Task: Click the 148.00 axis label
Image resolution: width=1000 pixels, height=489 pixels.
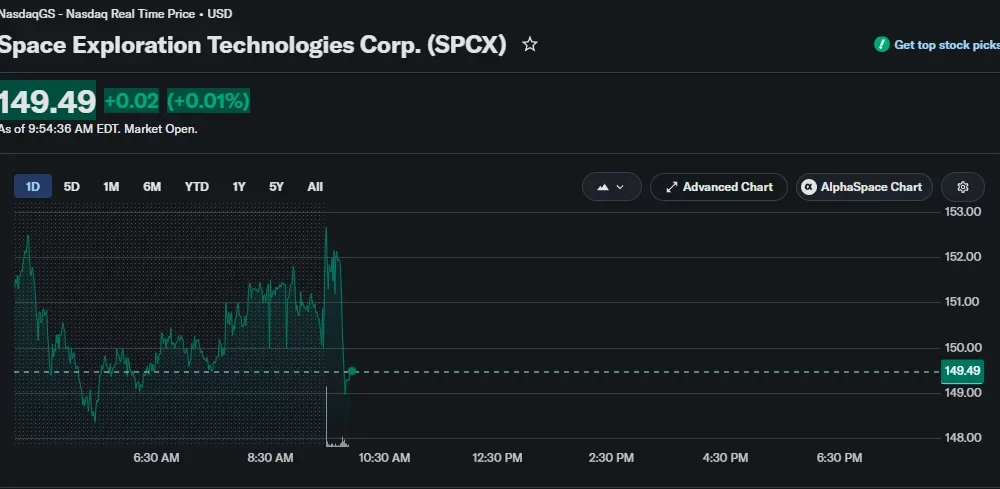Action: click(x=962, y=438)
